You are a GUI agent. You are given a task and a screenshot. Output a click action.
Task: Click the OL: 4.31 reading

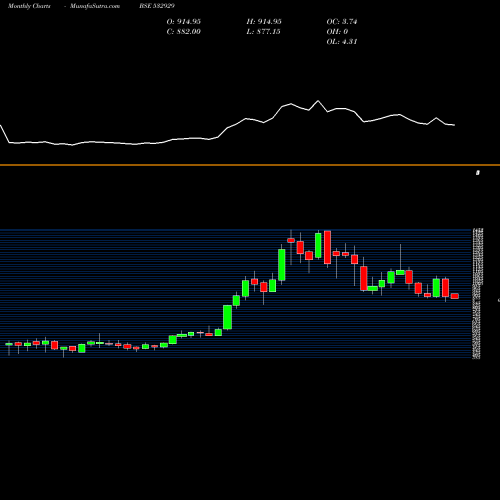(342, 42)
